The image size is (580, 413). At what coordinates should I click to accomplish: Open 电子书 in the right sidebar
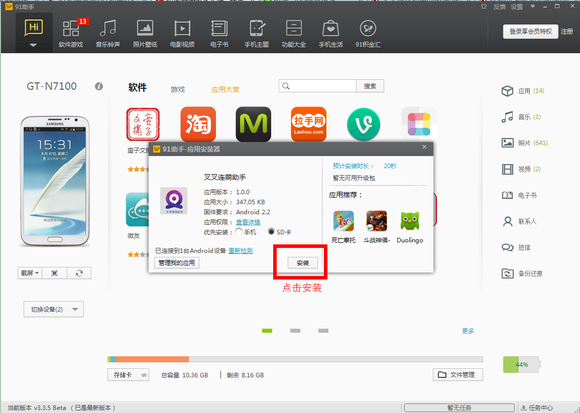pyautogui.click(x=519, y=195)
